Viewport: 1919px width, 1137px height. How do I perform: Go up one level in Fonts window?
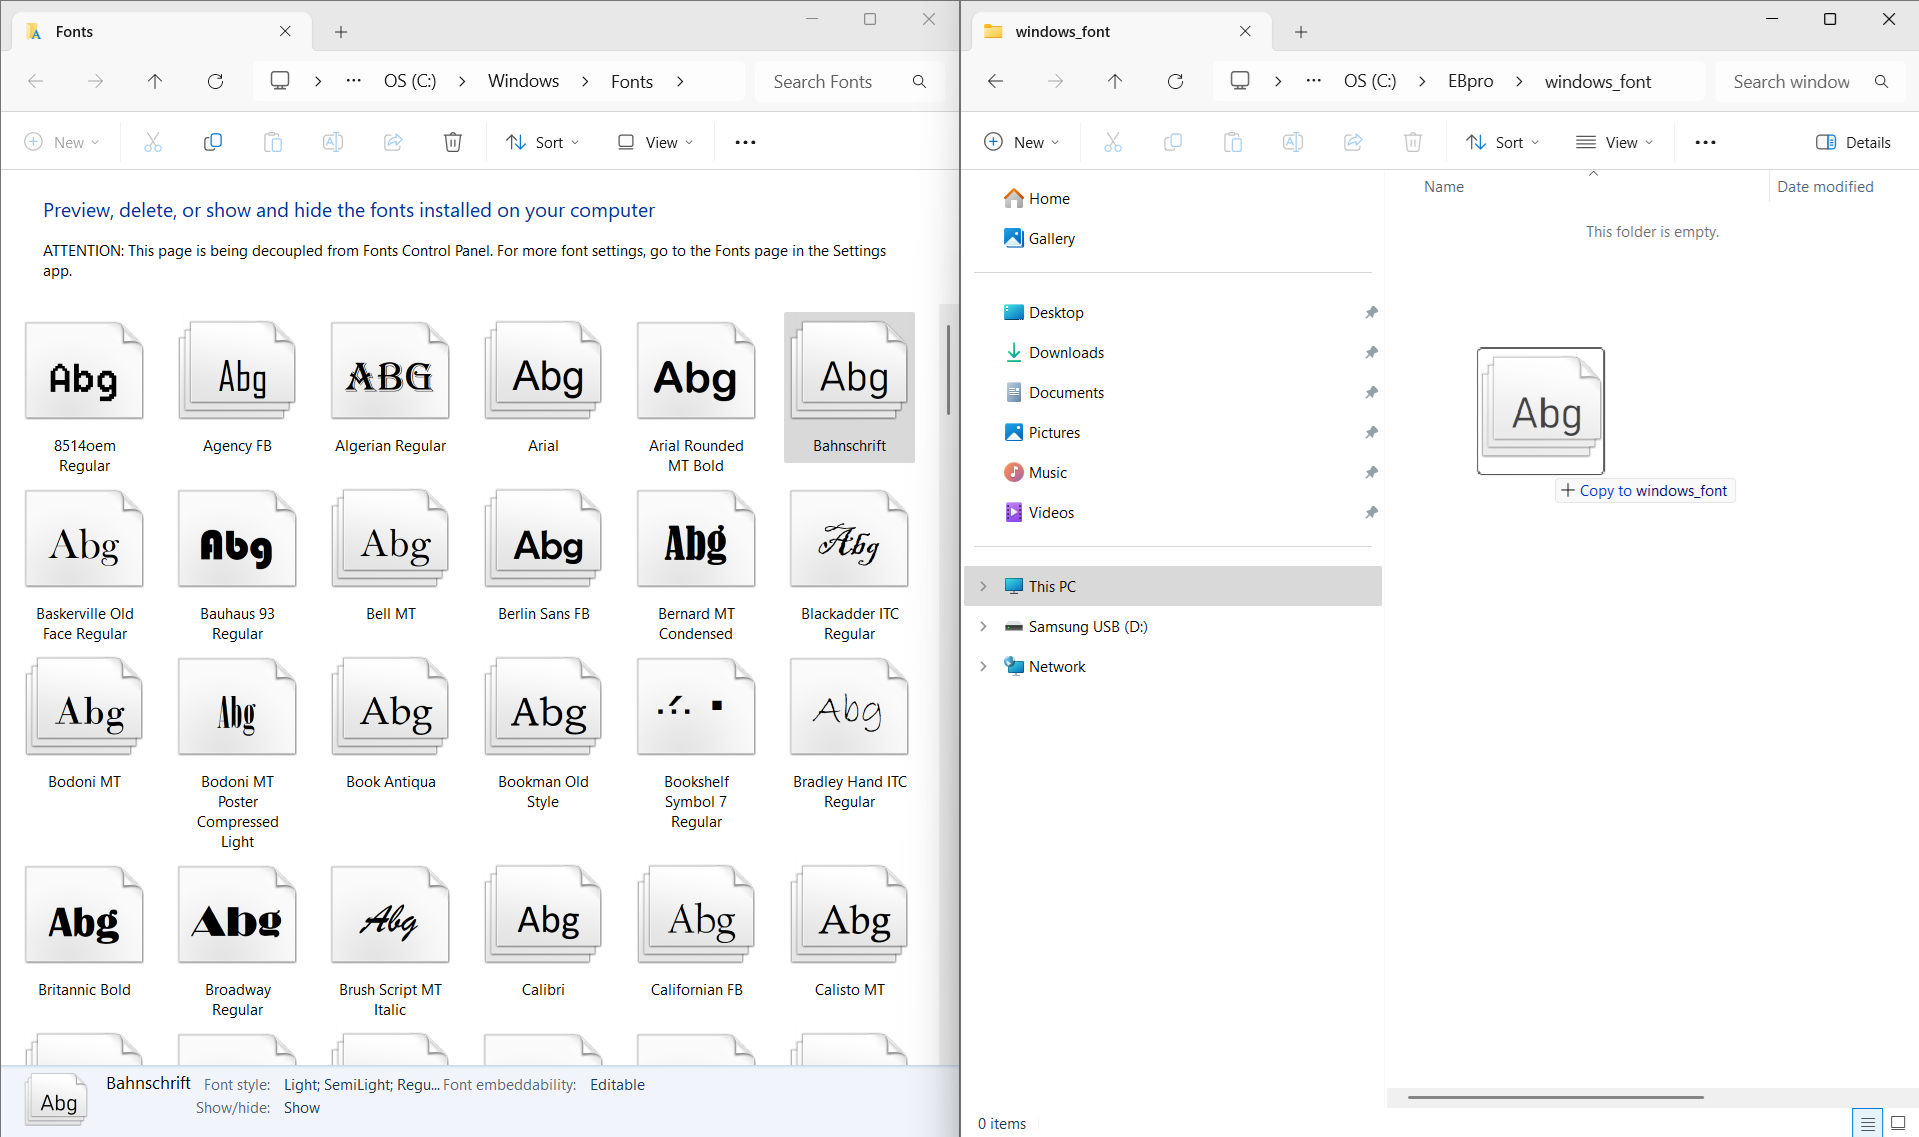click(155, 81)
